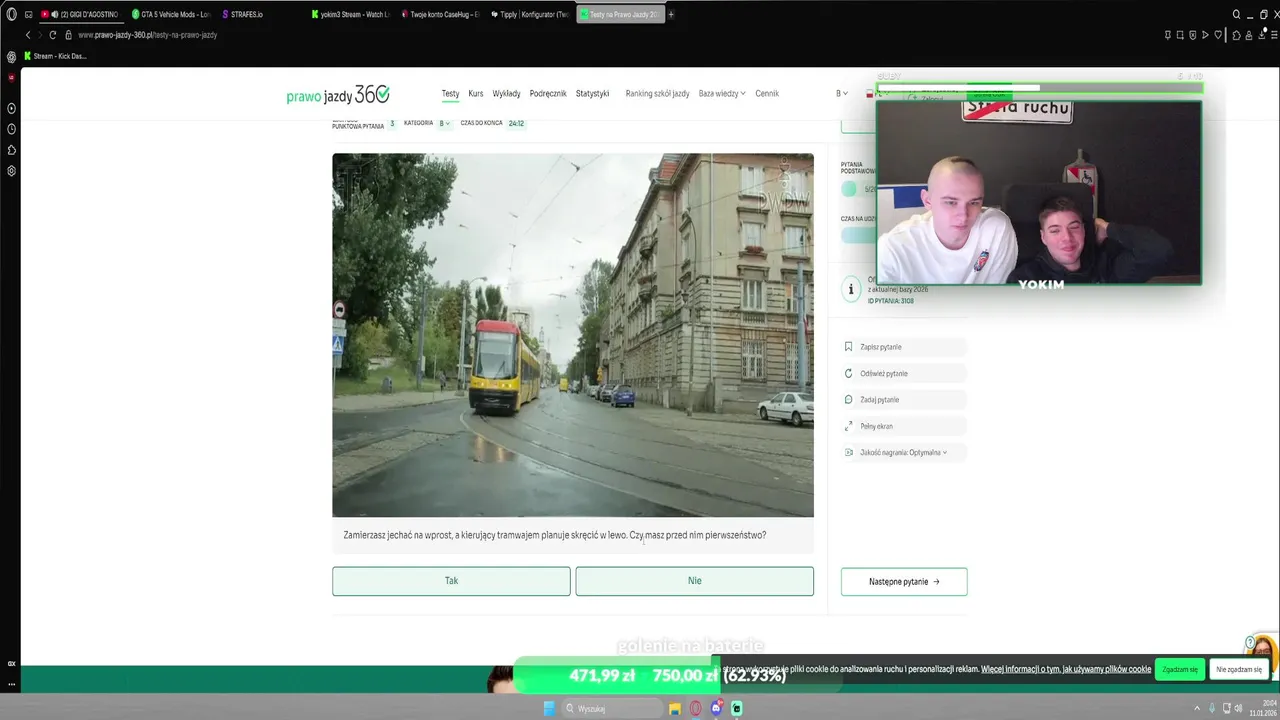Open the Podręcznik menu item
Screen dimensions: 1280x720
(549, 94)
